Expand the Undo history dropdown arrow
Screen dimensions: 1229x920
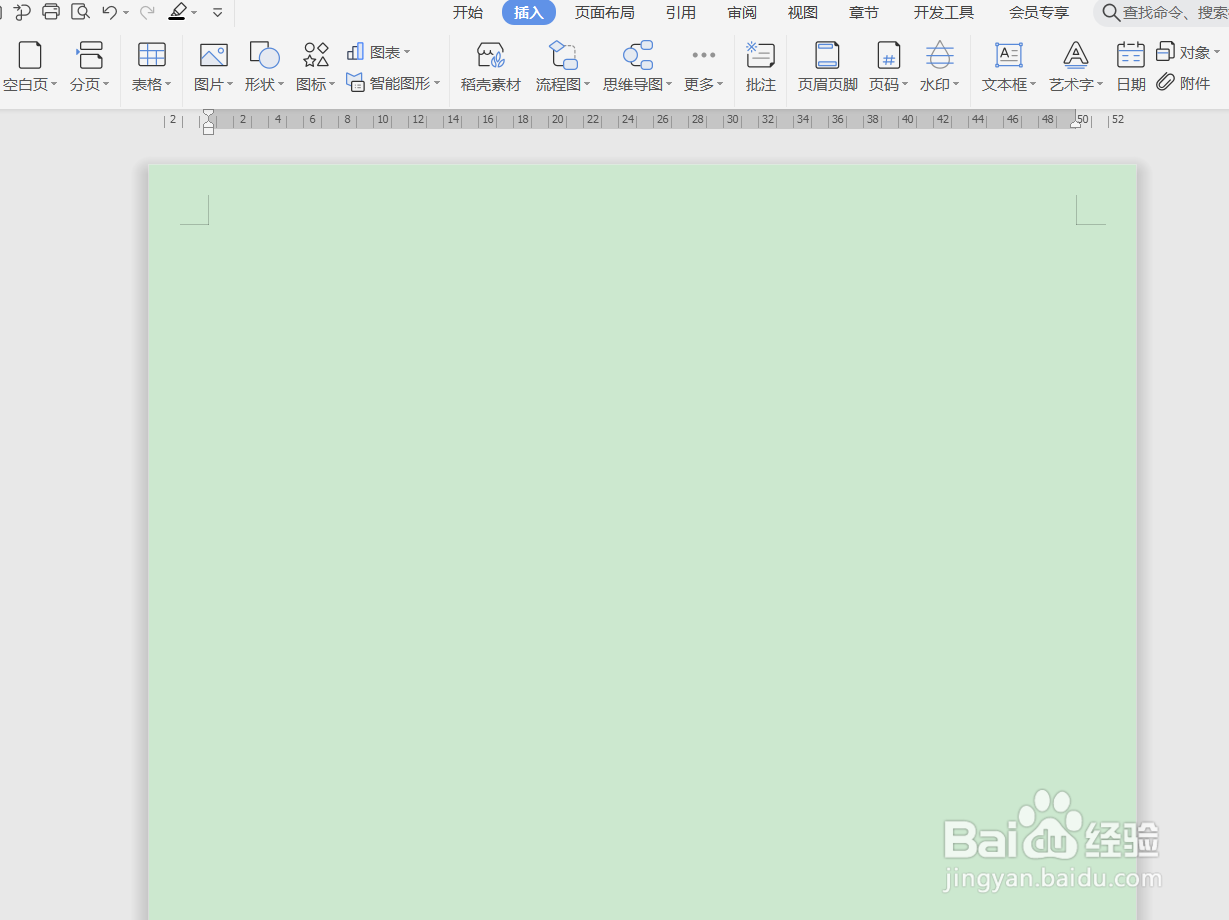pyautogui.click(x=126, y=13)
